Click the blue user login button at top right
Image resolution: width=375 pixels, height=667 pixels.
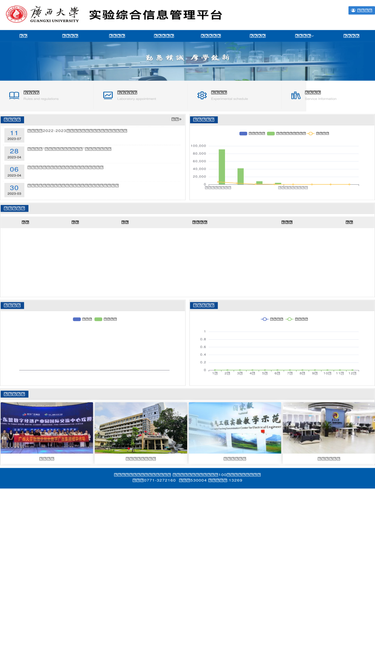[x=361, y=10]
